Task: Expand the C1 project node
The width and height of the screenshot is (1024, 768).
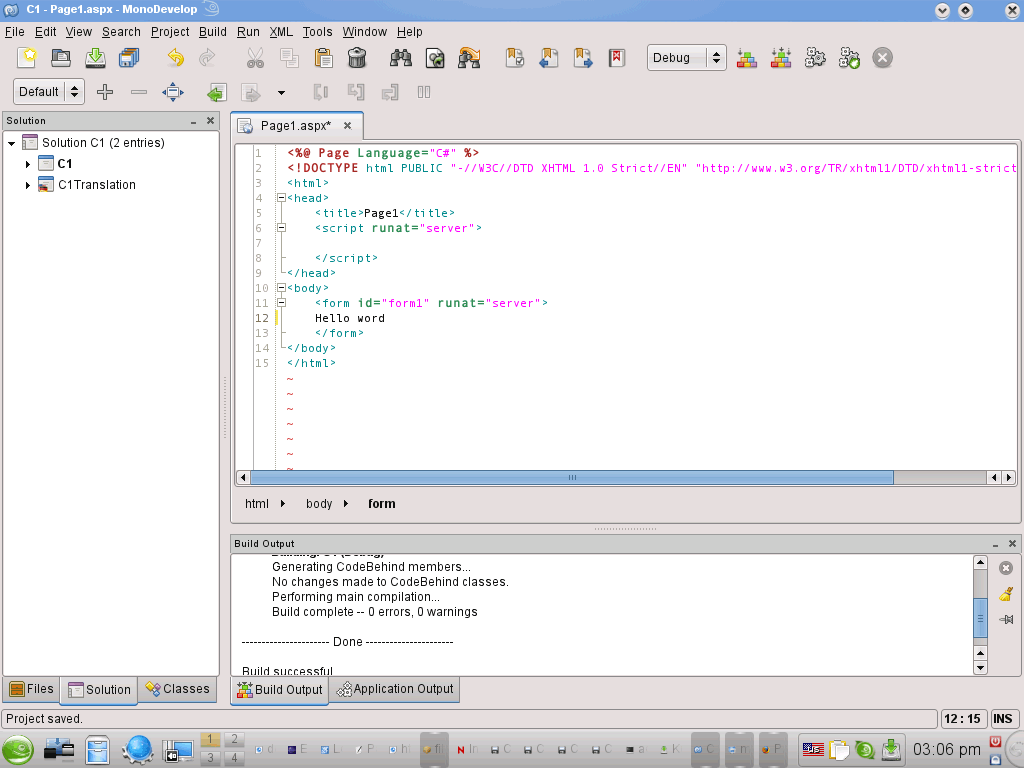Action: pos(29,164)
